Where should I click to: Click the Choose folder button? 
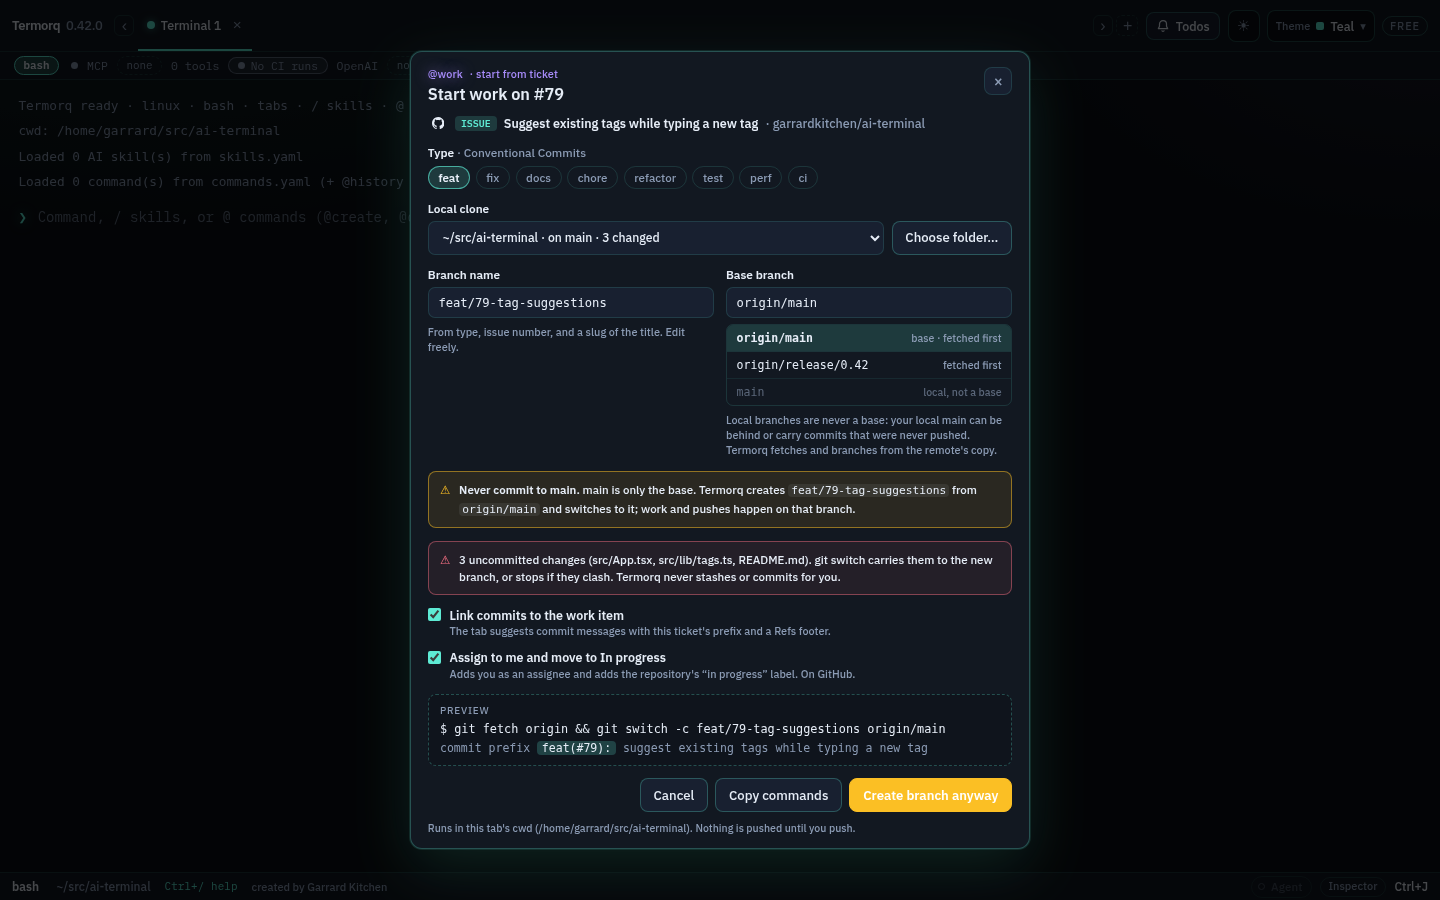click(952, 238)
